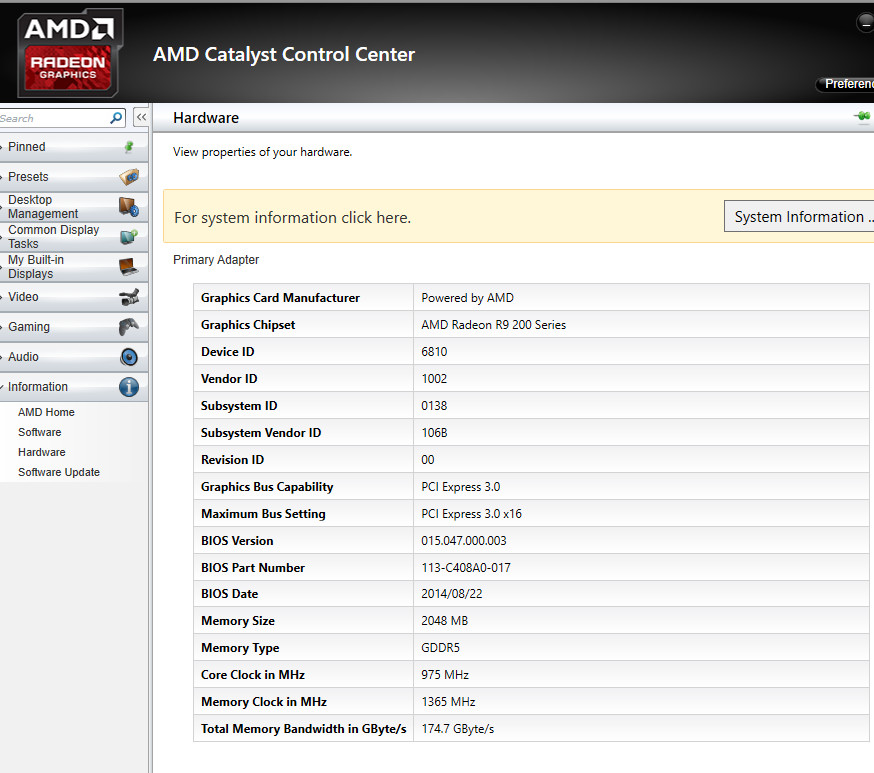Expand the Audio section

74,357
